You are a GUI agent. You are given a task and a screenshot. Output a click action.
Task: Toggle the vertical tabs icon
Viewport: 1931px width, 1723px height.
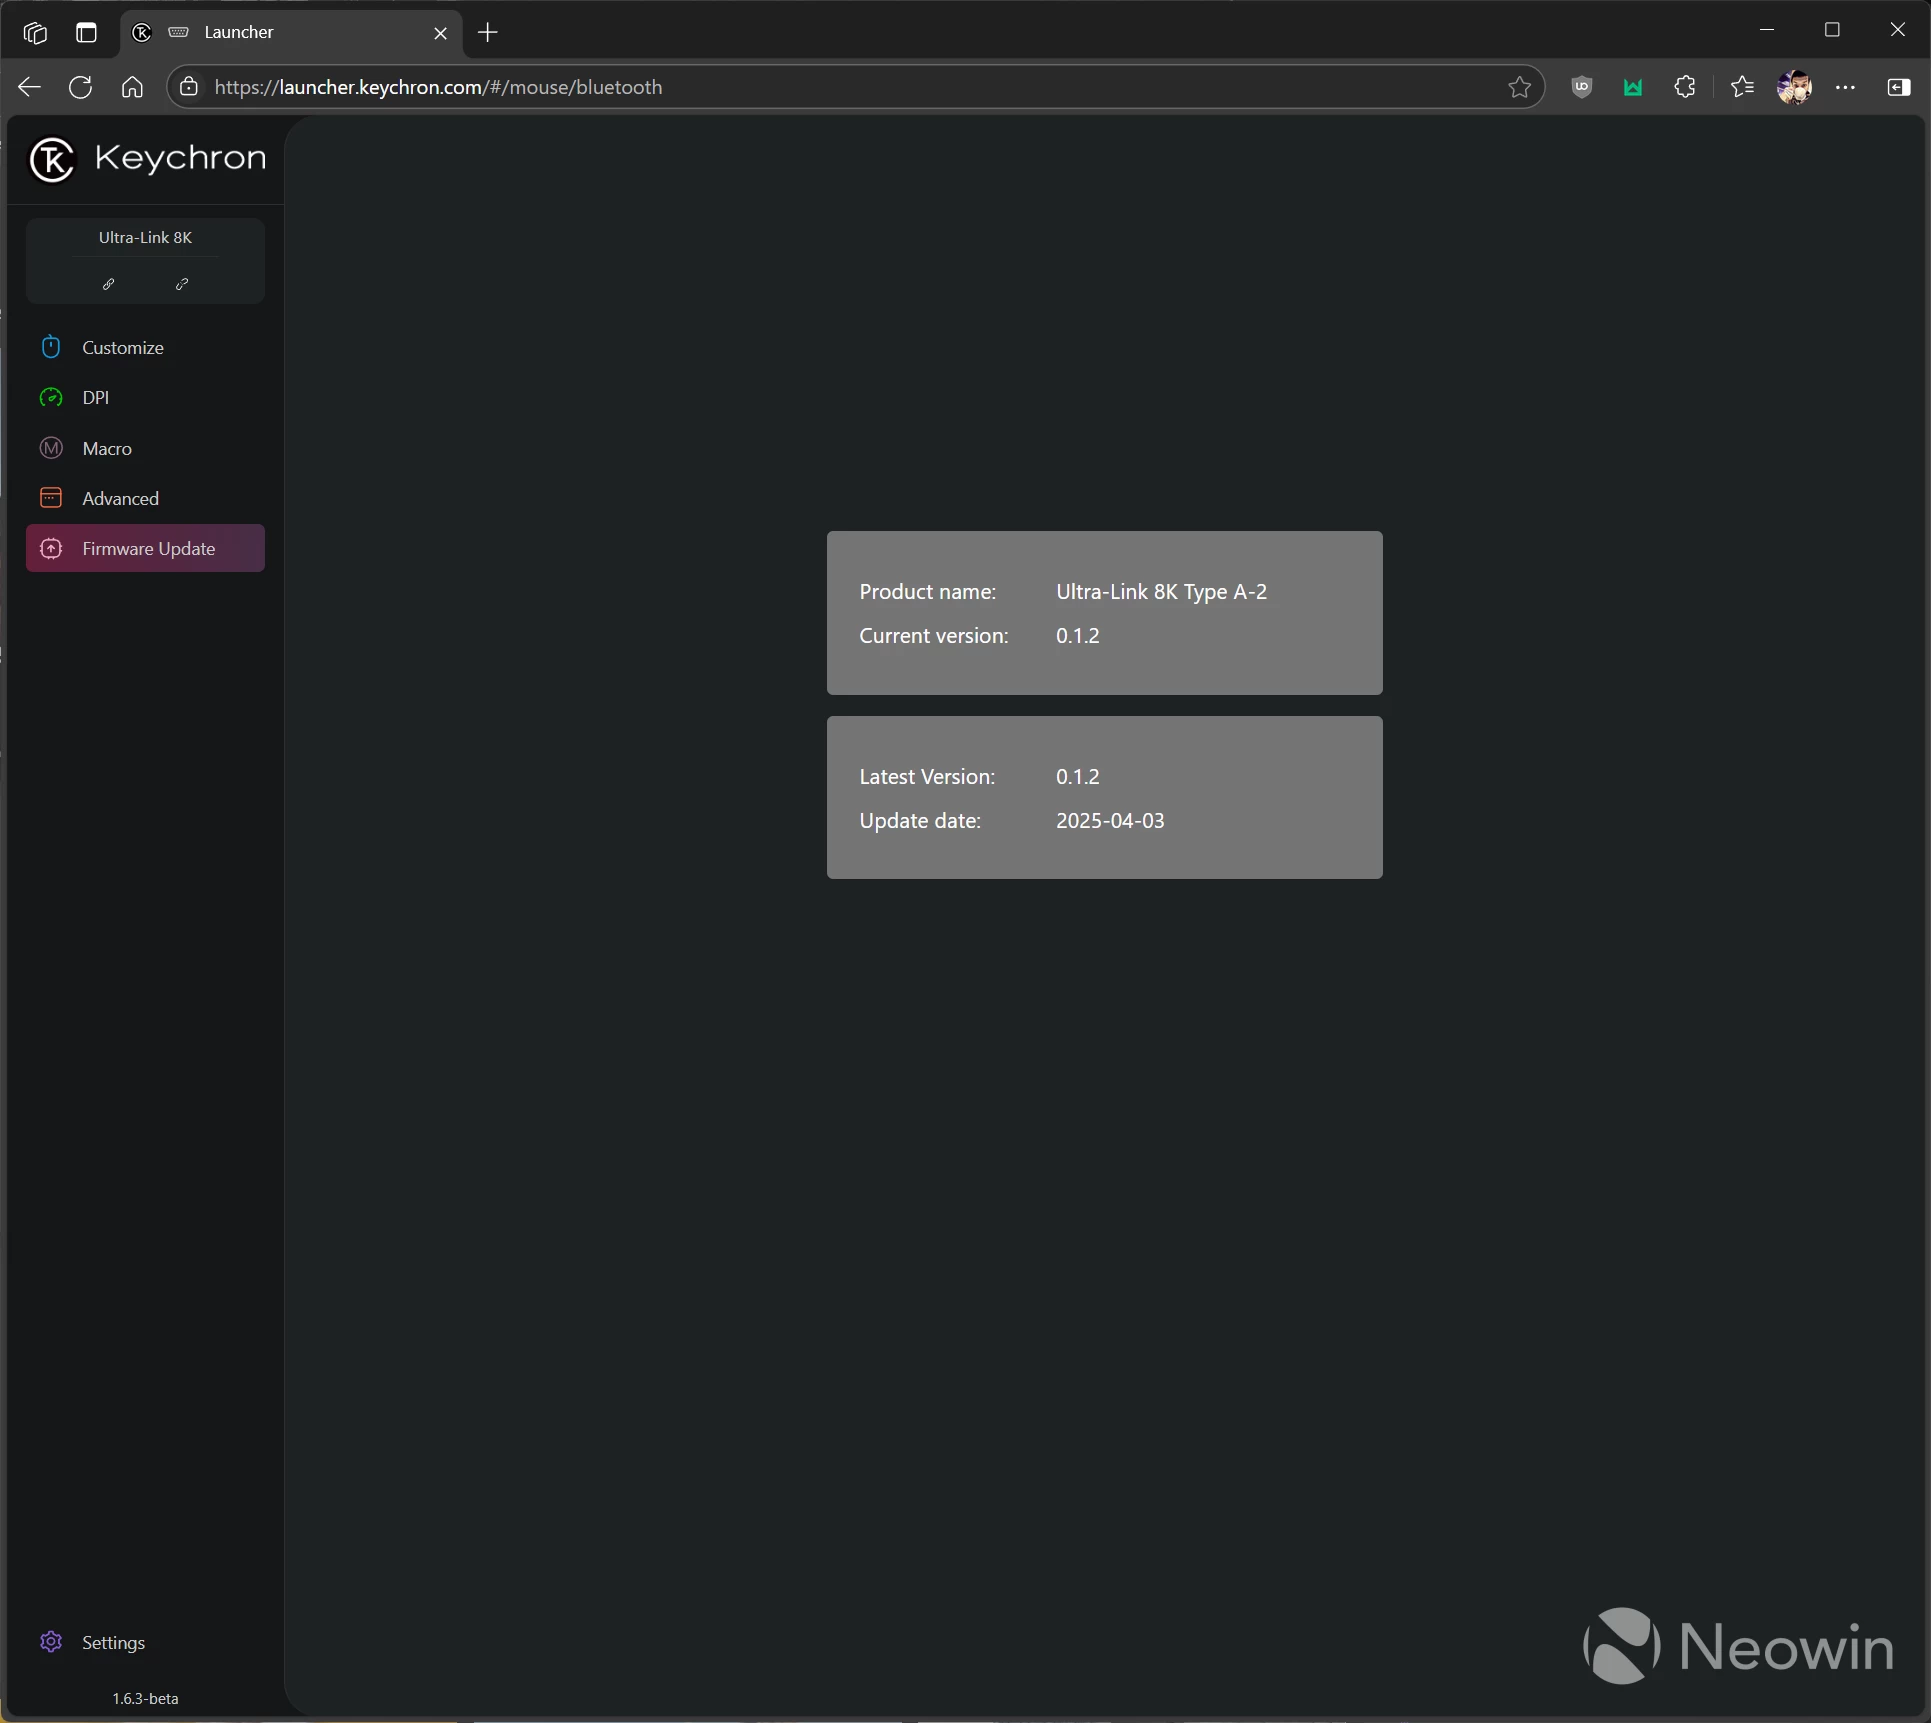click(x=87, y=32)
